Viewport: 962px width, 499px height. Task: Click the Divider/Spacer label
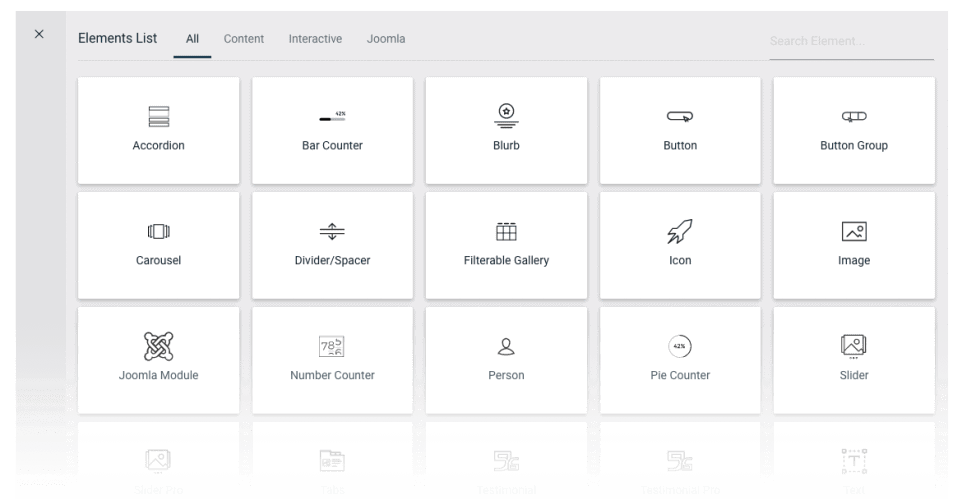pyautogui.click(x=332, y=260)
